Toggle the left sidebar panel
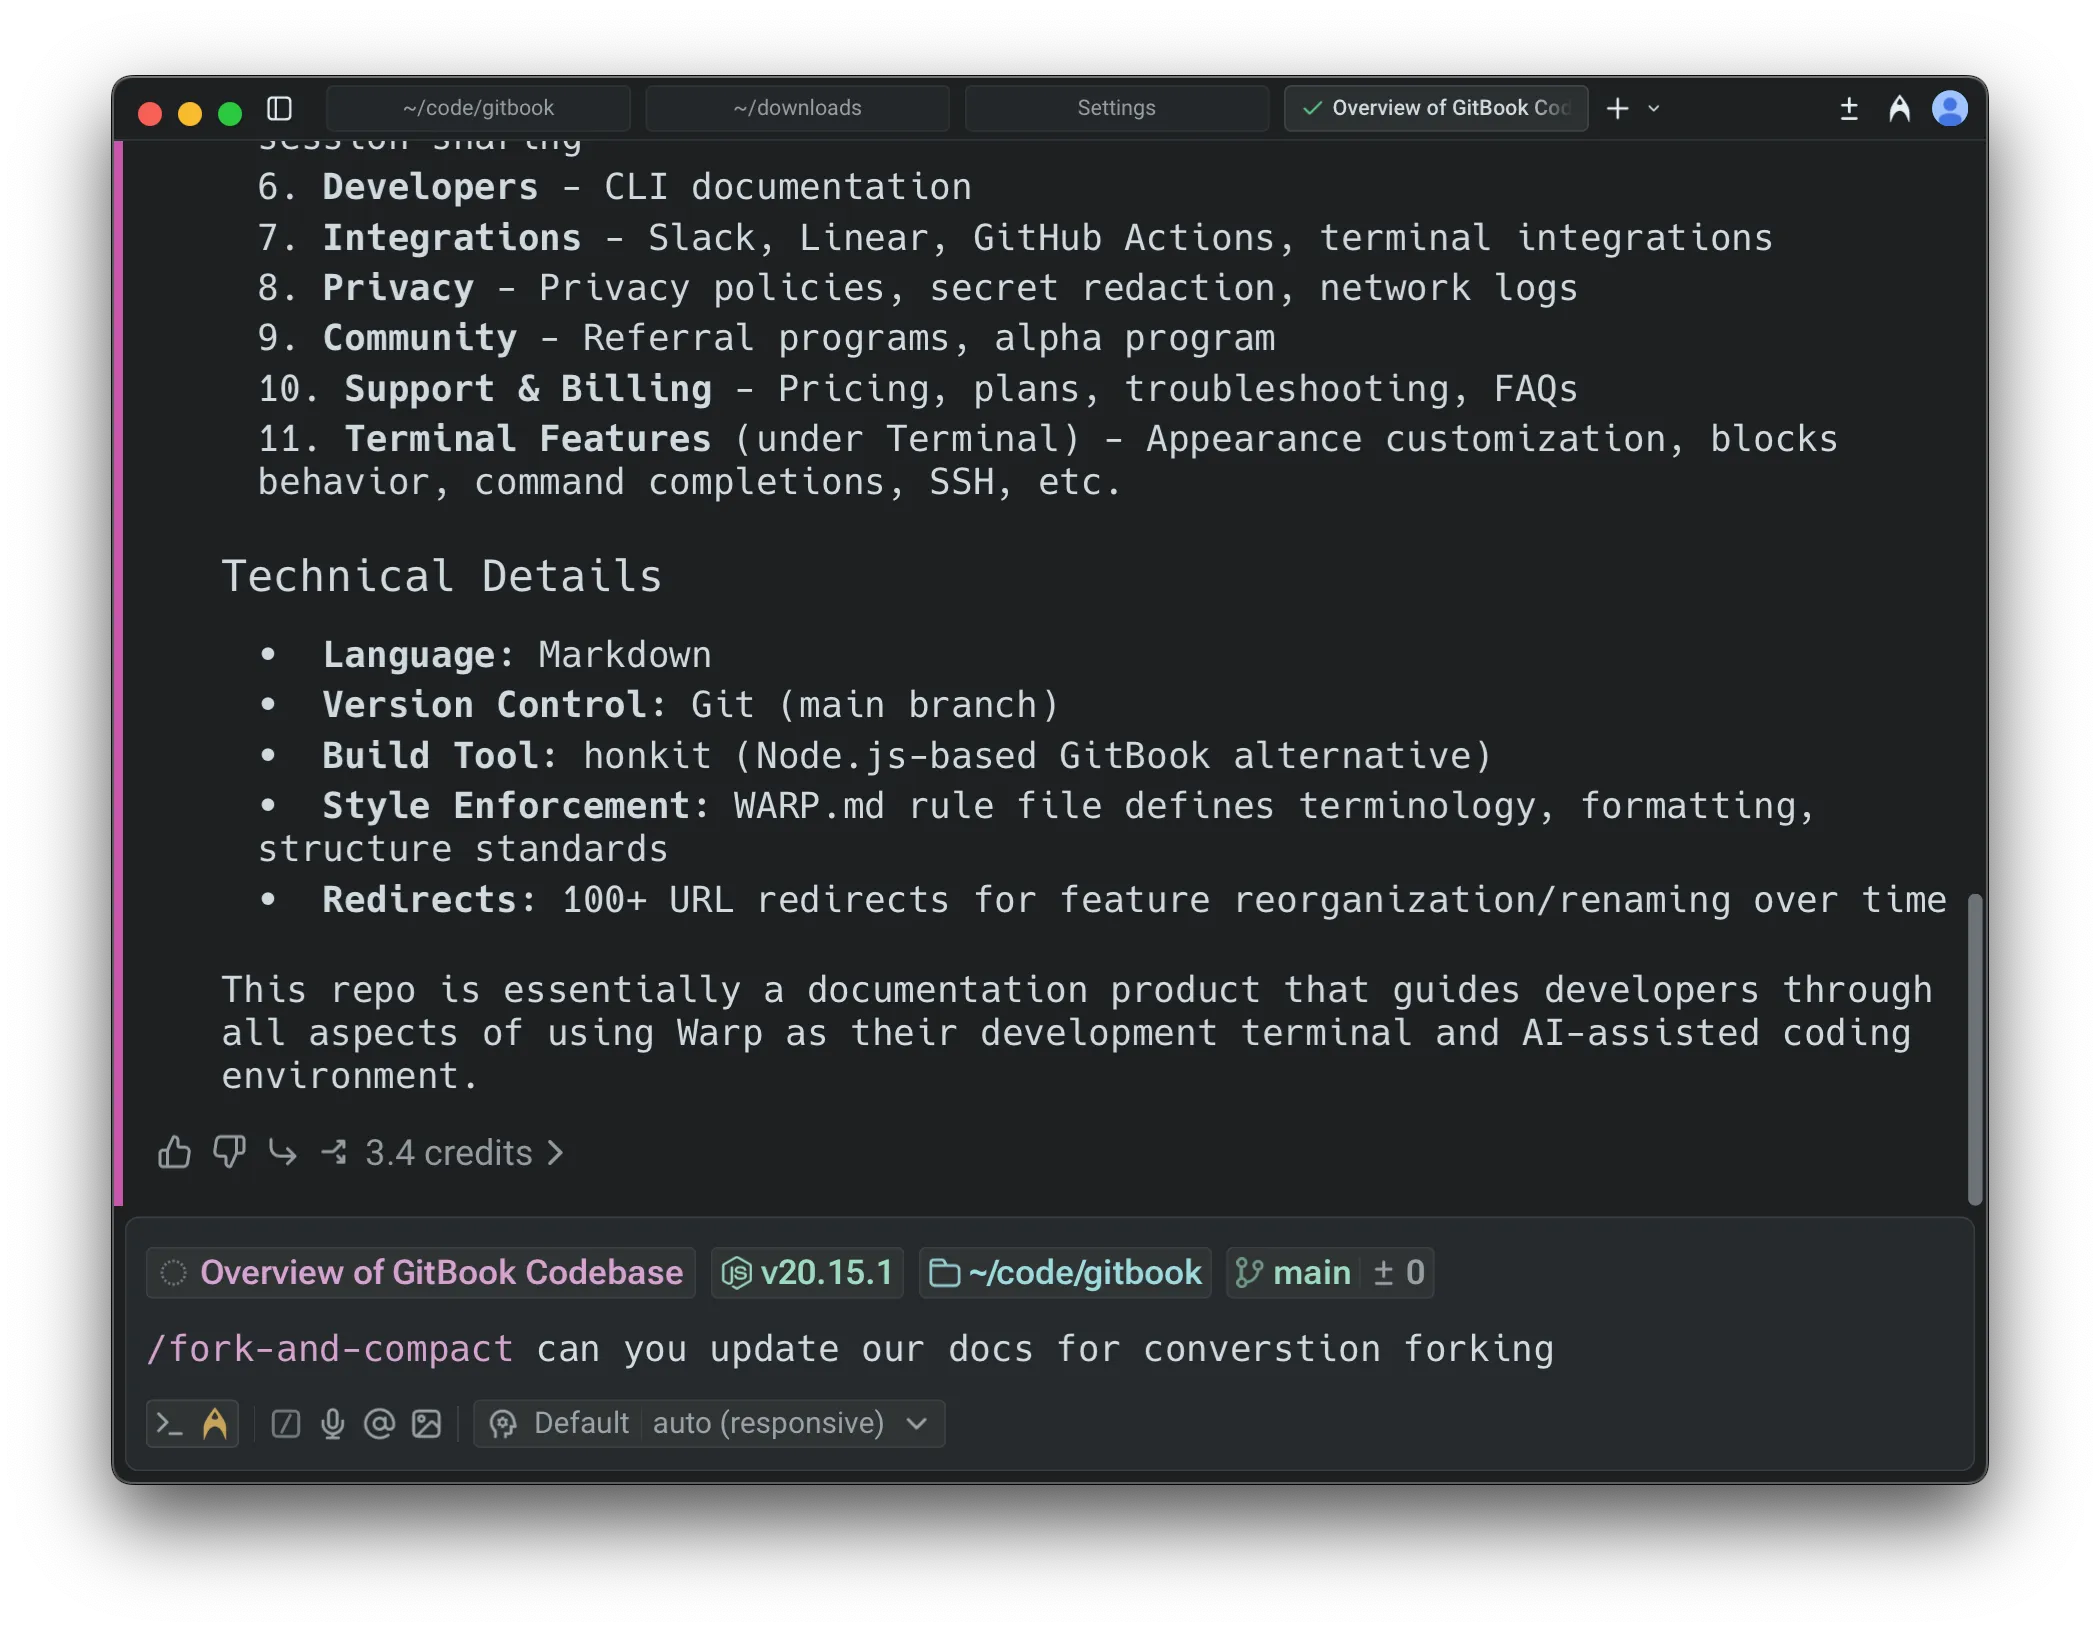 [x=280, y=109]
